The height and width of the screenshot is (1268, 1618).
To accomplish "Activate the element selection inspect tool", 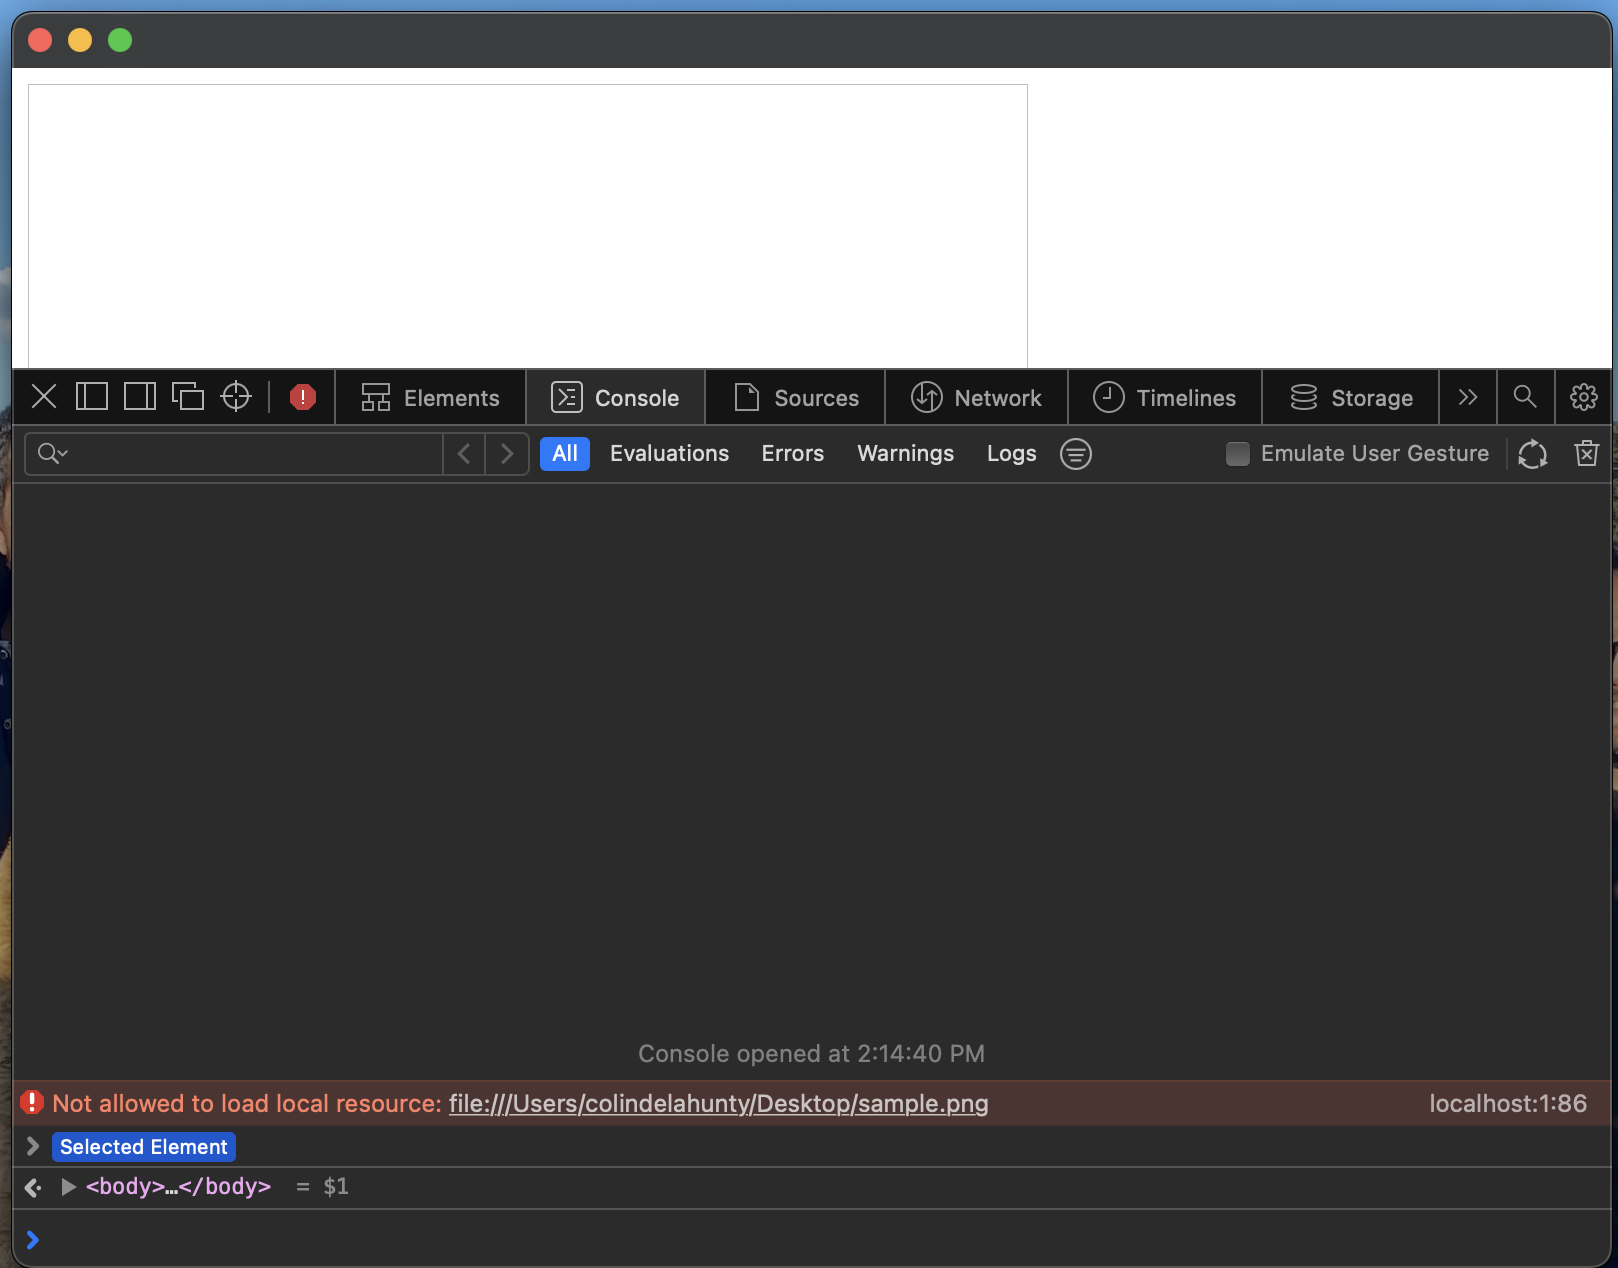I will point(236,397).
